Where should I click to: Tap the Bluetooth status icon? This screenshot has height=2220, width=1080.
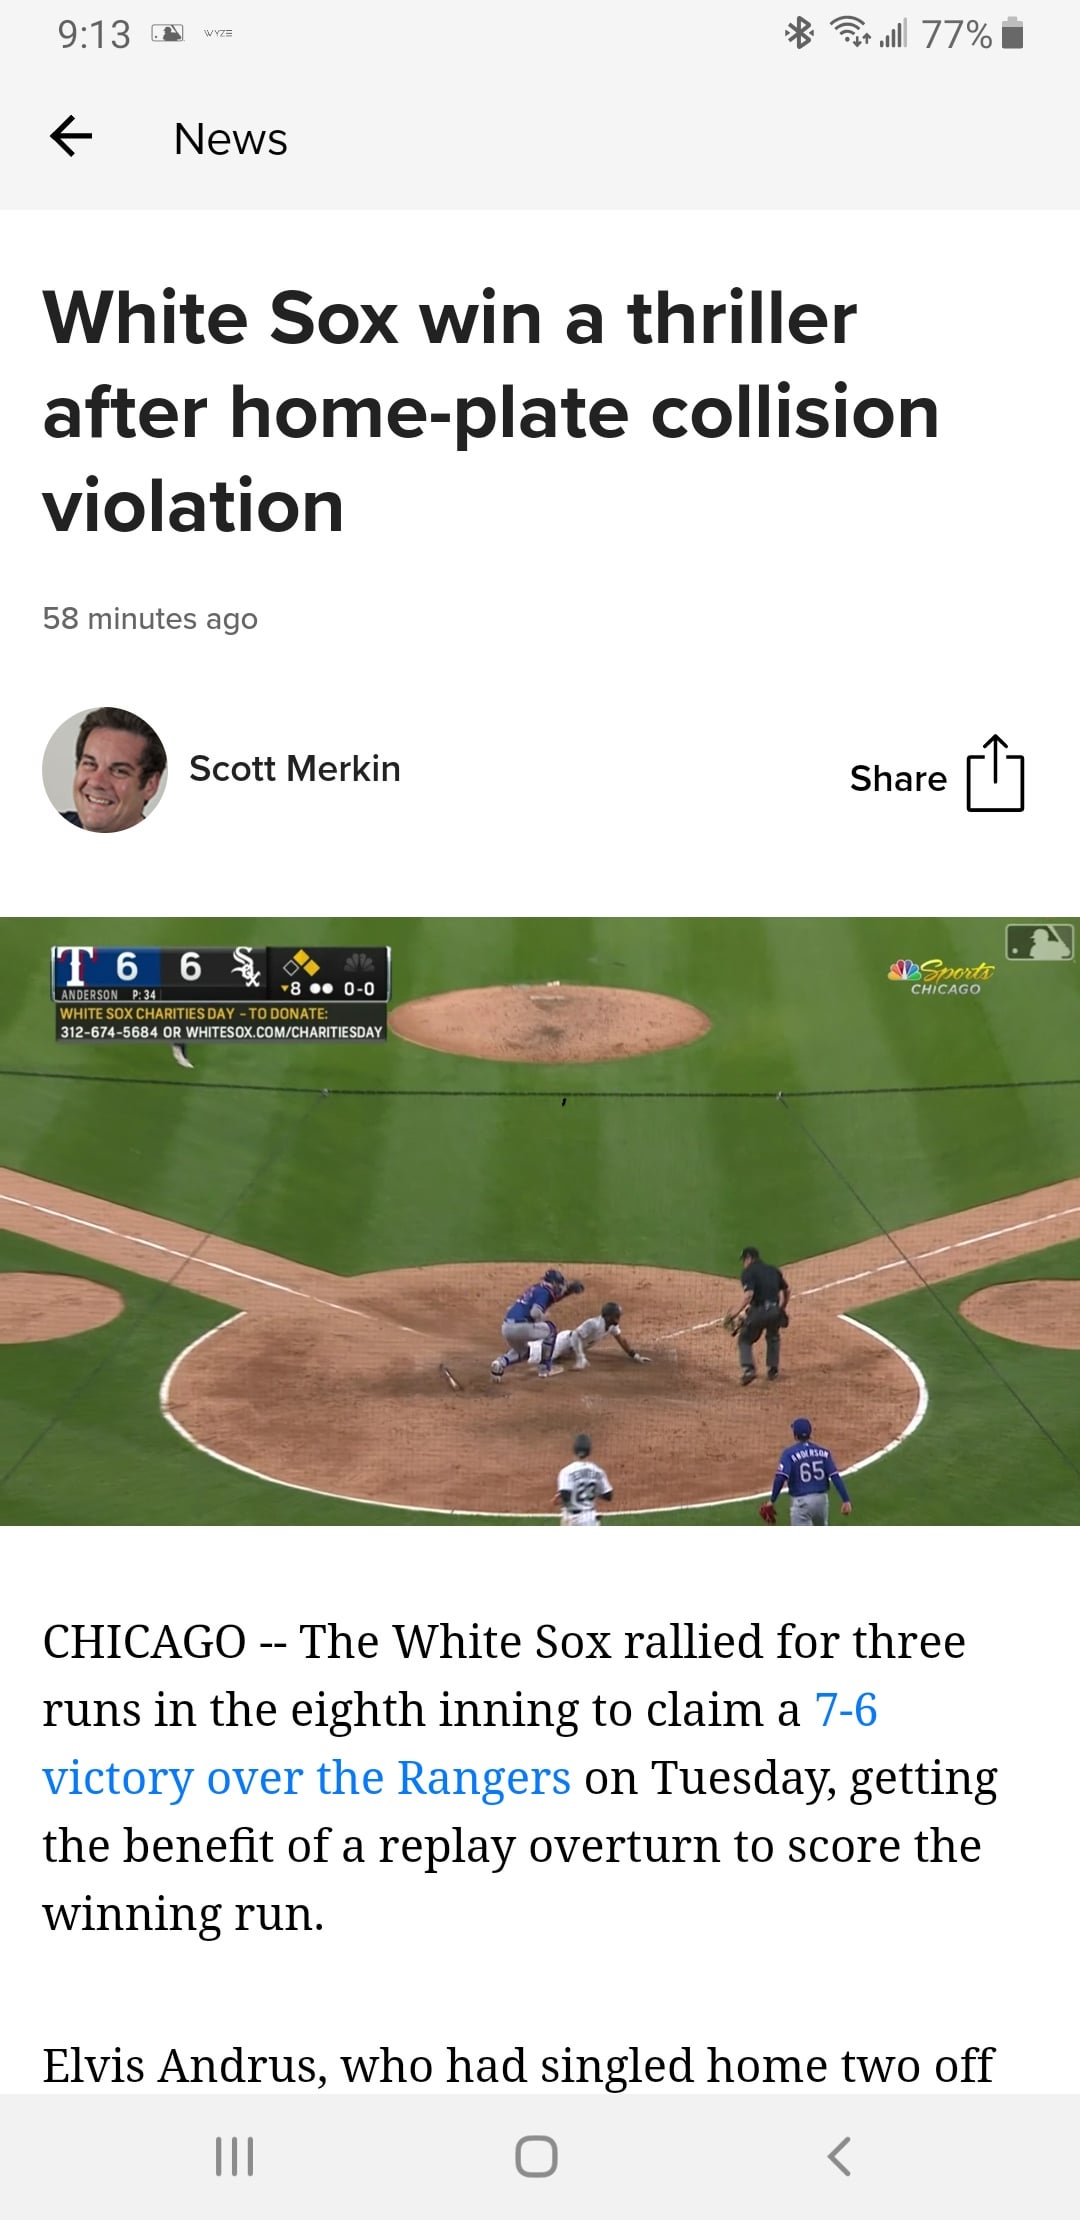pos(800,34)
